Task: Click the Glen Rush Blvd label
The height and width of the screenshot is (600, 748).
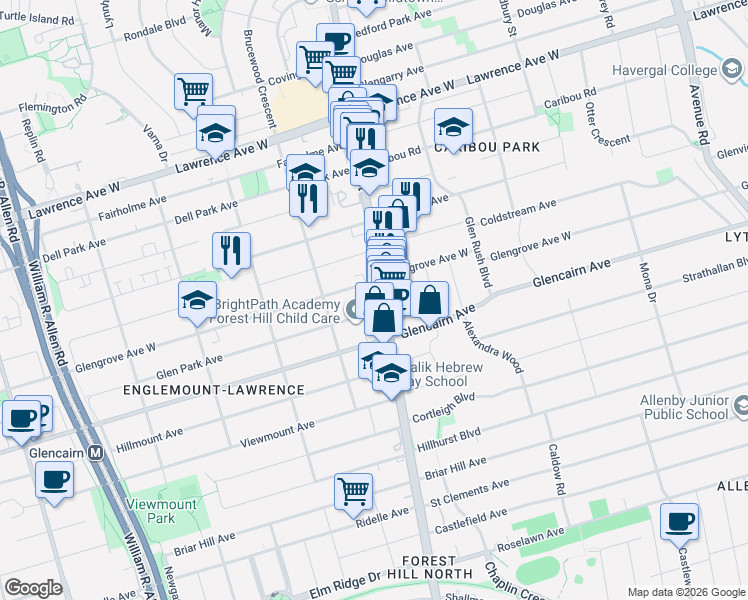Action: (478, 252)
